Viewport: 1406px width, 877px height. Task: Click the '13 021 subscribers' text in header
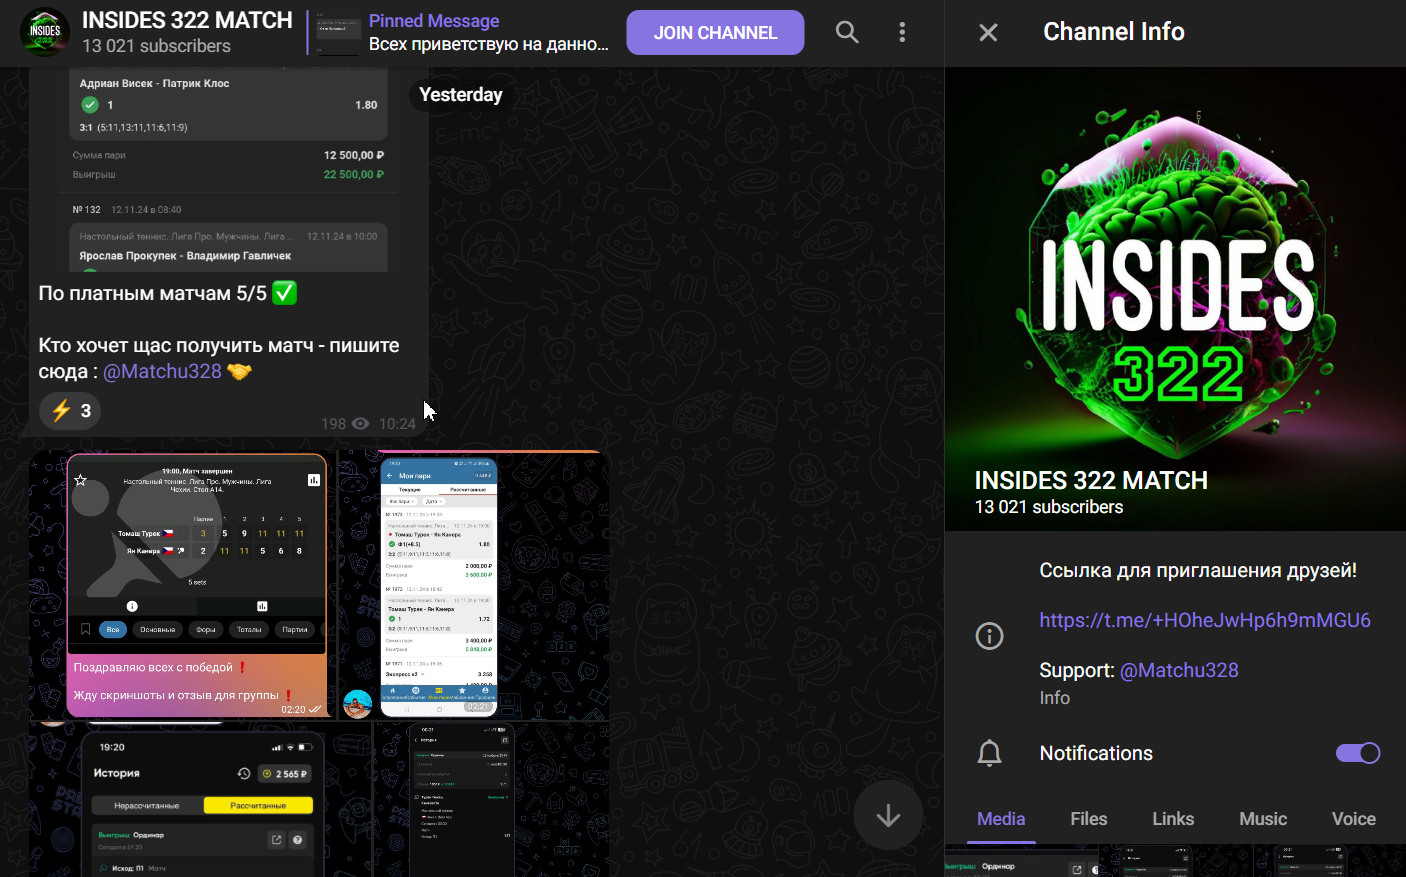(x=156, y=46)
